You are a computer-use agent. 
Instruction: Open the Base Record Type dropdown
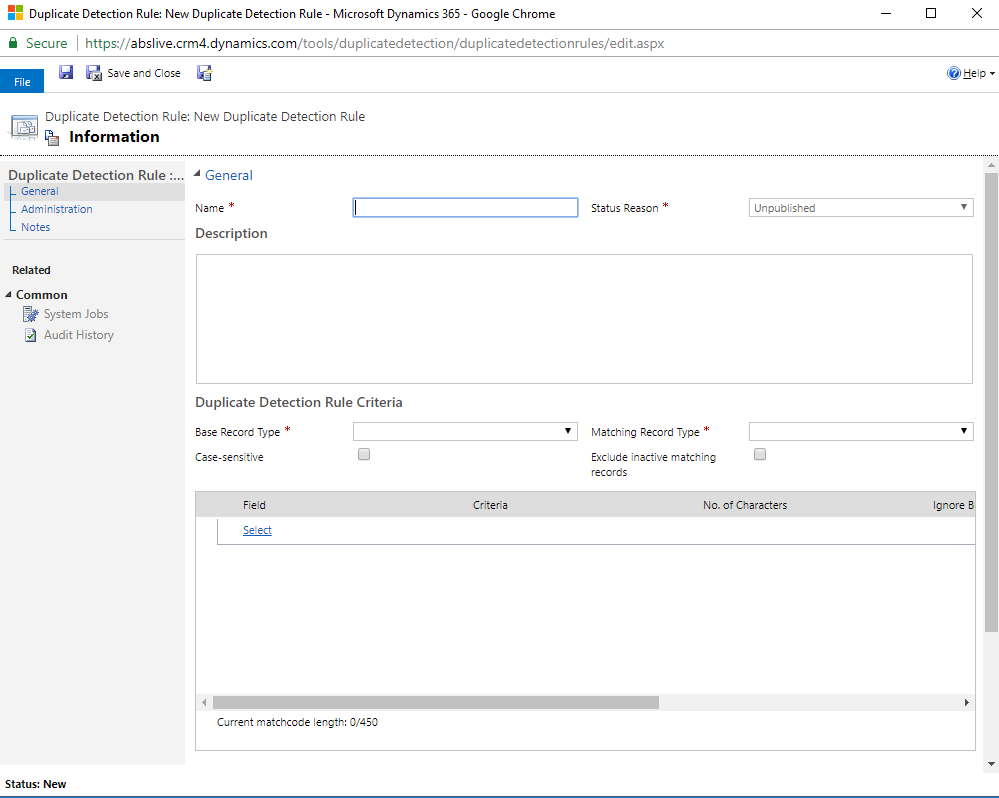click(x=465, y=431)
